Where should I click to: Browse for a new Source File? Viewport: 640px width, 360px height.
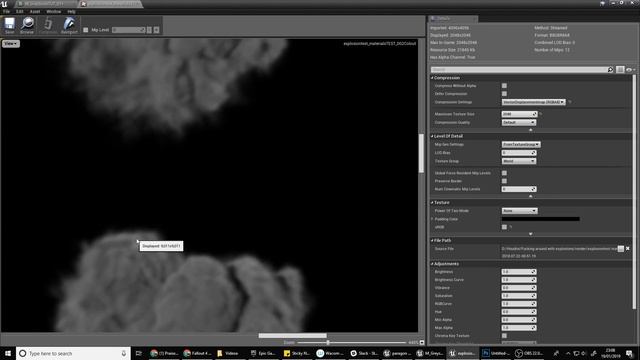(x=620, y=249)
